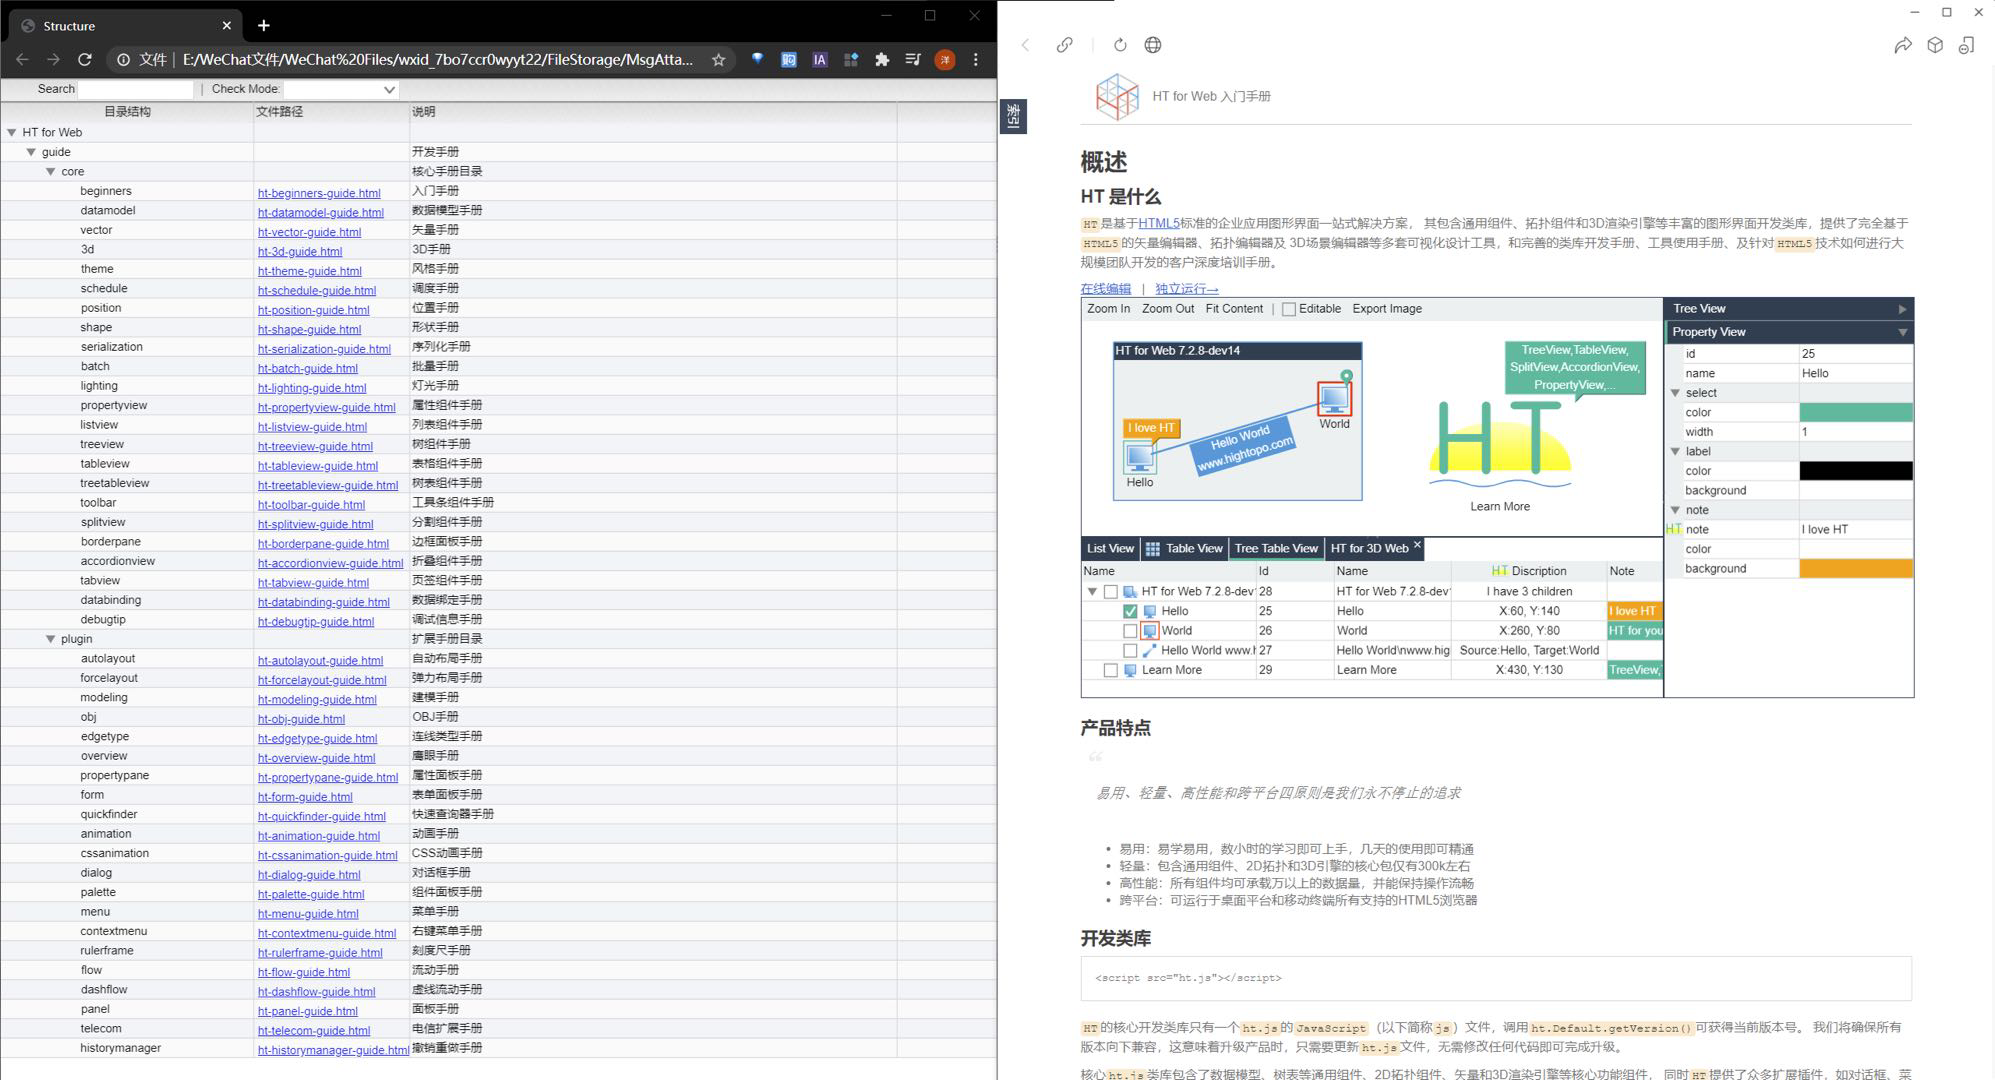
Task: Open Chrome extensions puzzle icon
Action: point(881,60)
